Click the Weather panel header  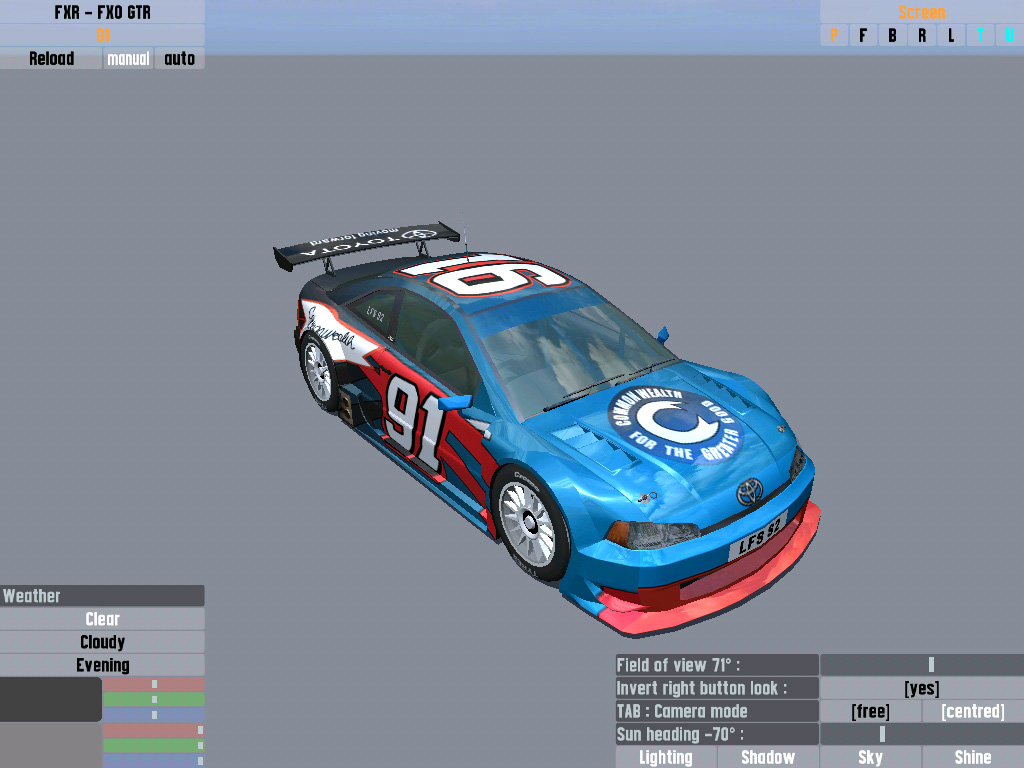(102, 596)
